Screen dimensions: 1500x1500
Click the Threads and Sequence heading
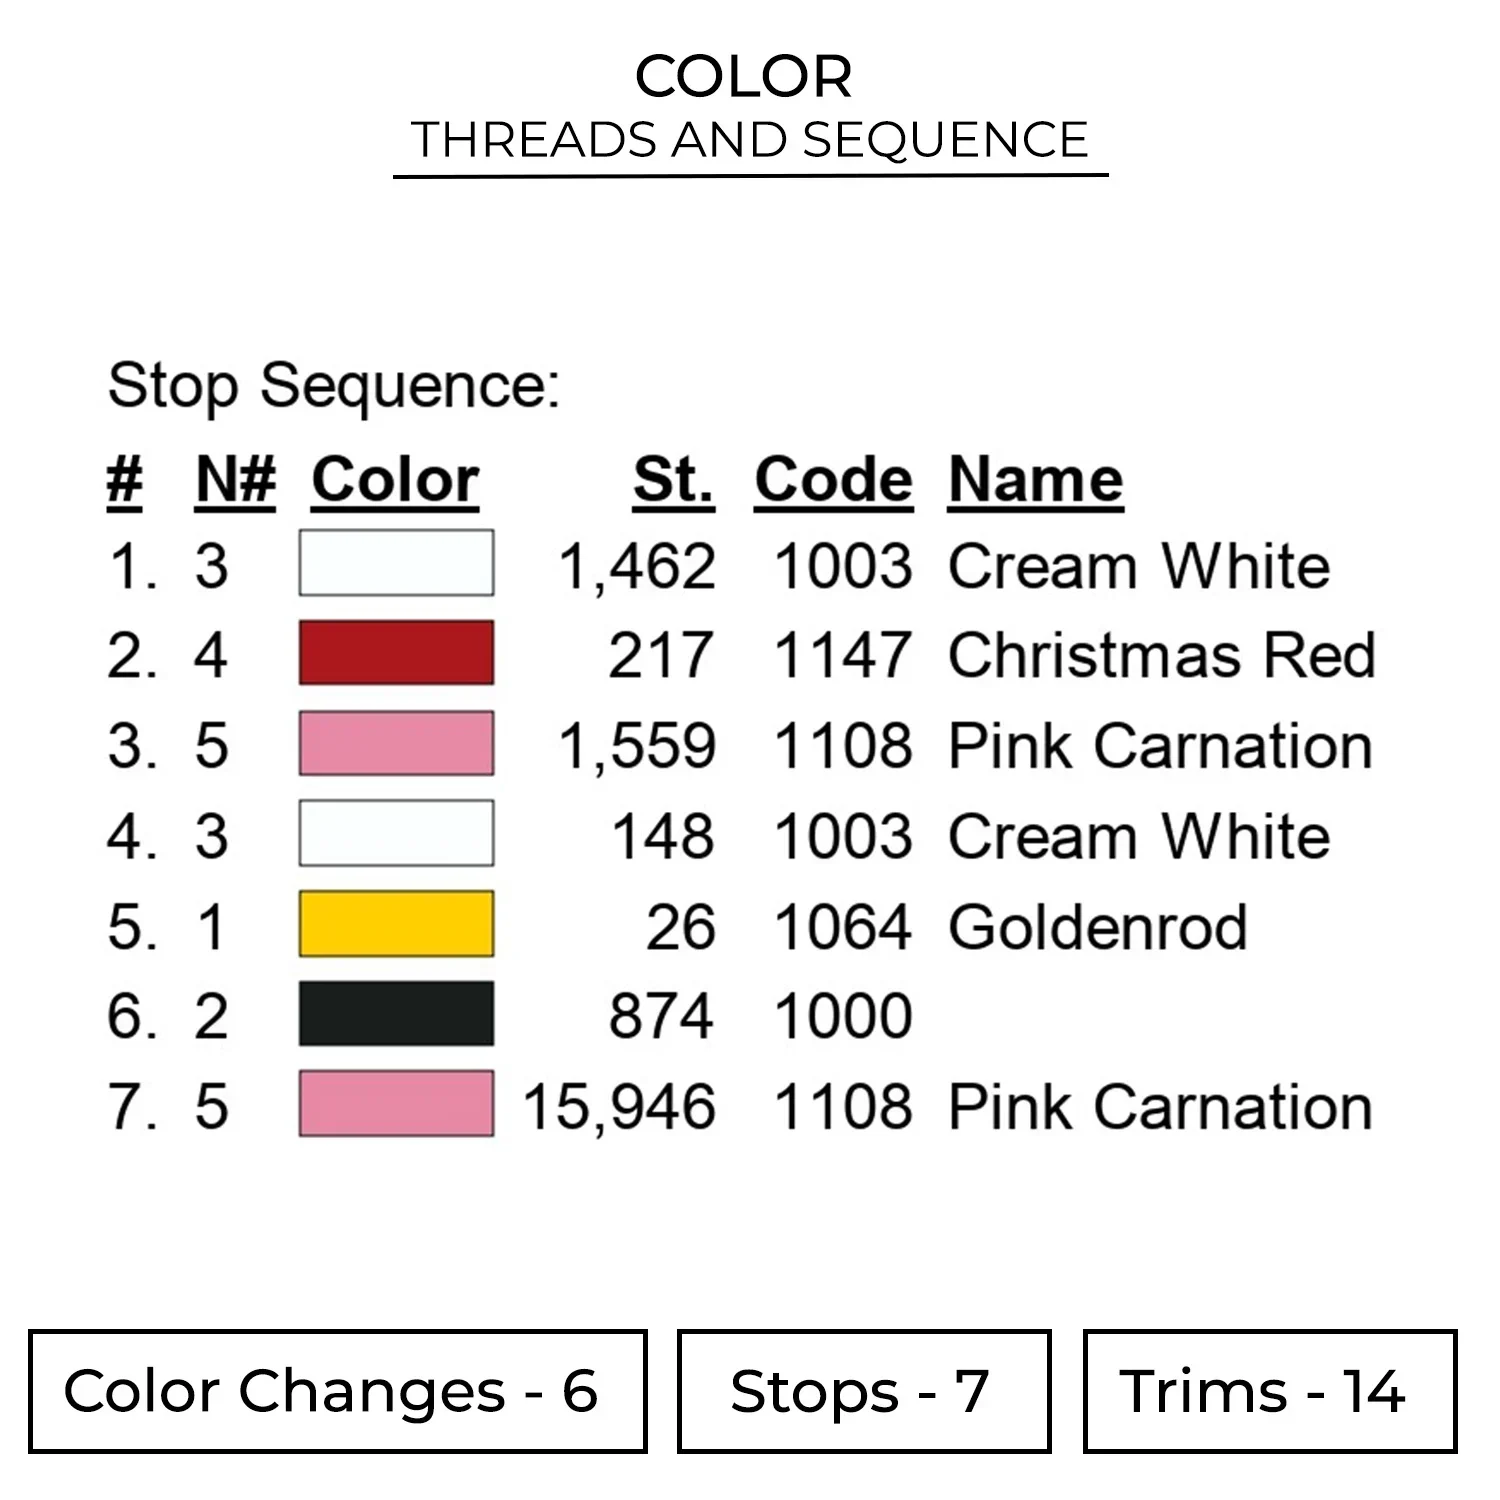pos(749,140)
